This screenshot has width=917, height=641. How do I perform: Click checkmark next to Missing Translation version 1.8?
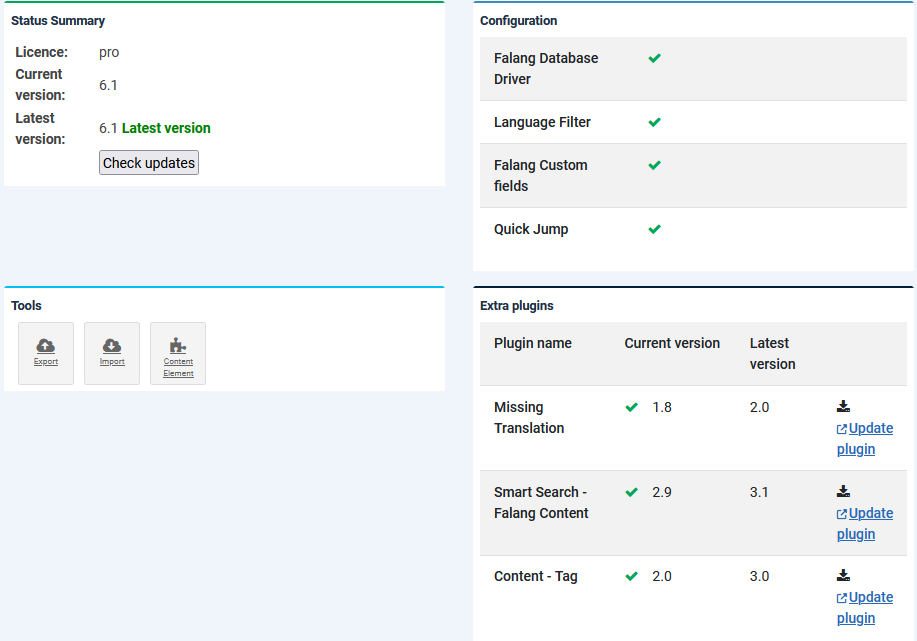click(x=632, y=407)
